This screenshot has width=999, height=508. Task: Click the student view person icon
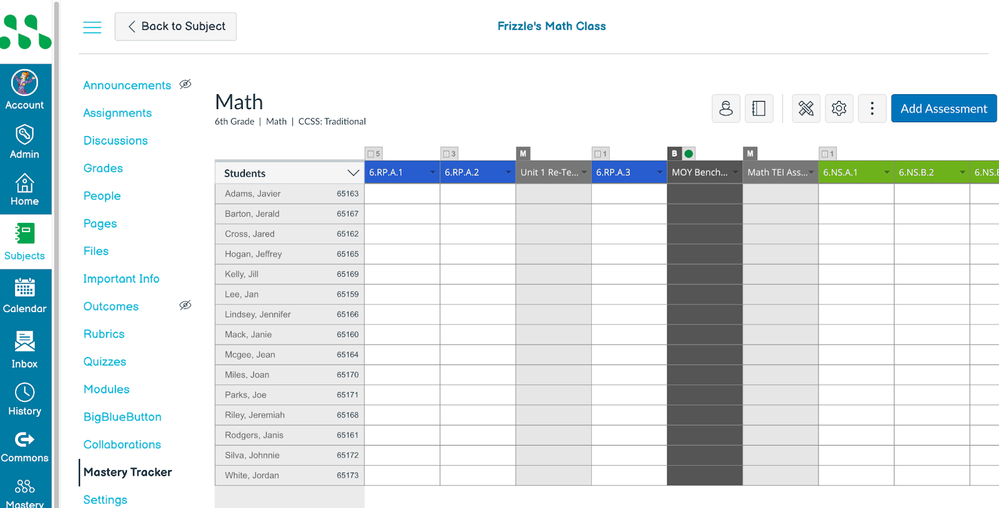(x=726, y=109)
